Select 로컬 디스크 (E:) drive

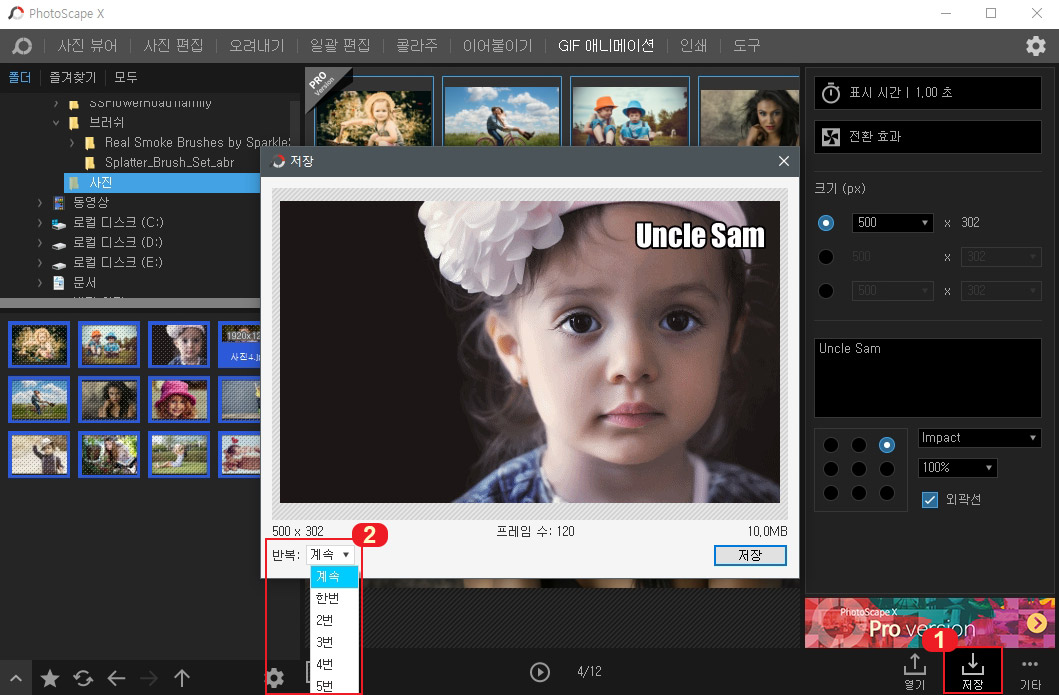click(118, 262)
